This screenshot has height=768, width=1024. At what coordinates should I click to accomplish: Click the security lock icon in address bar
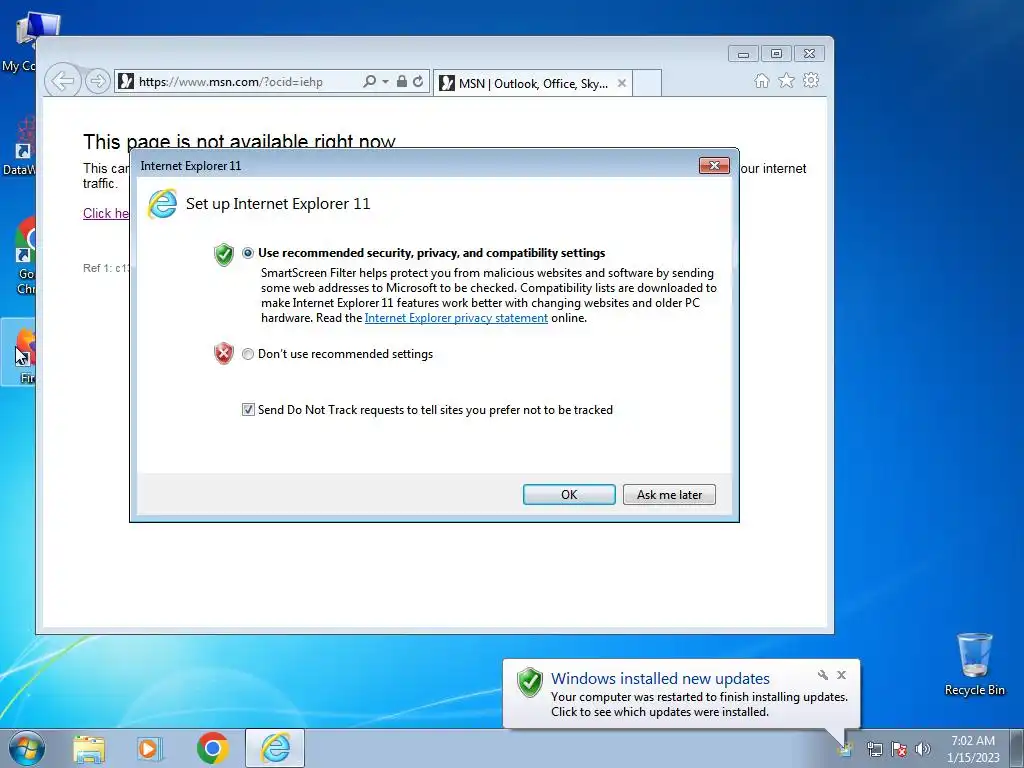coord(402,82)
